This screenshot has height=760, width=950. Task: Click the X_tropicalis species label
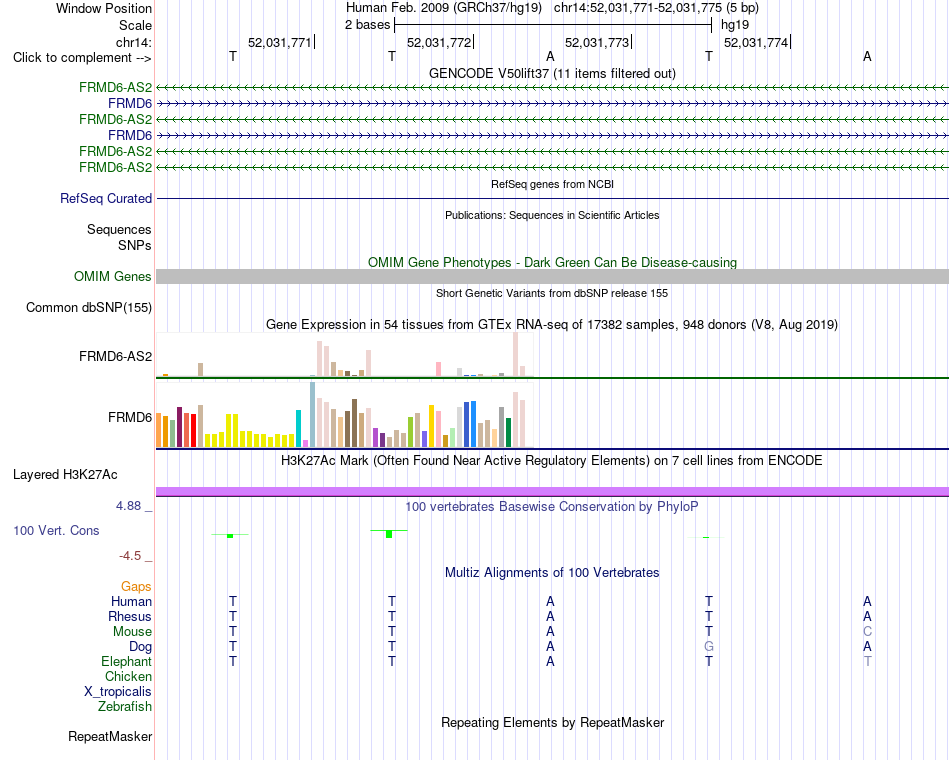(118, 692)
